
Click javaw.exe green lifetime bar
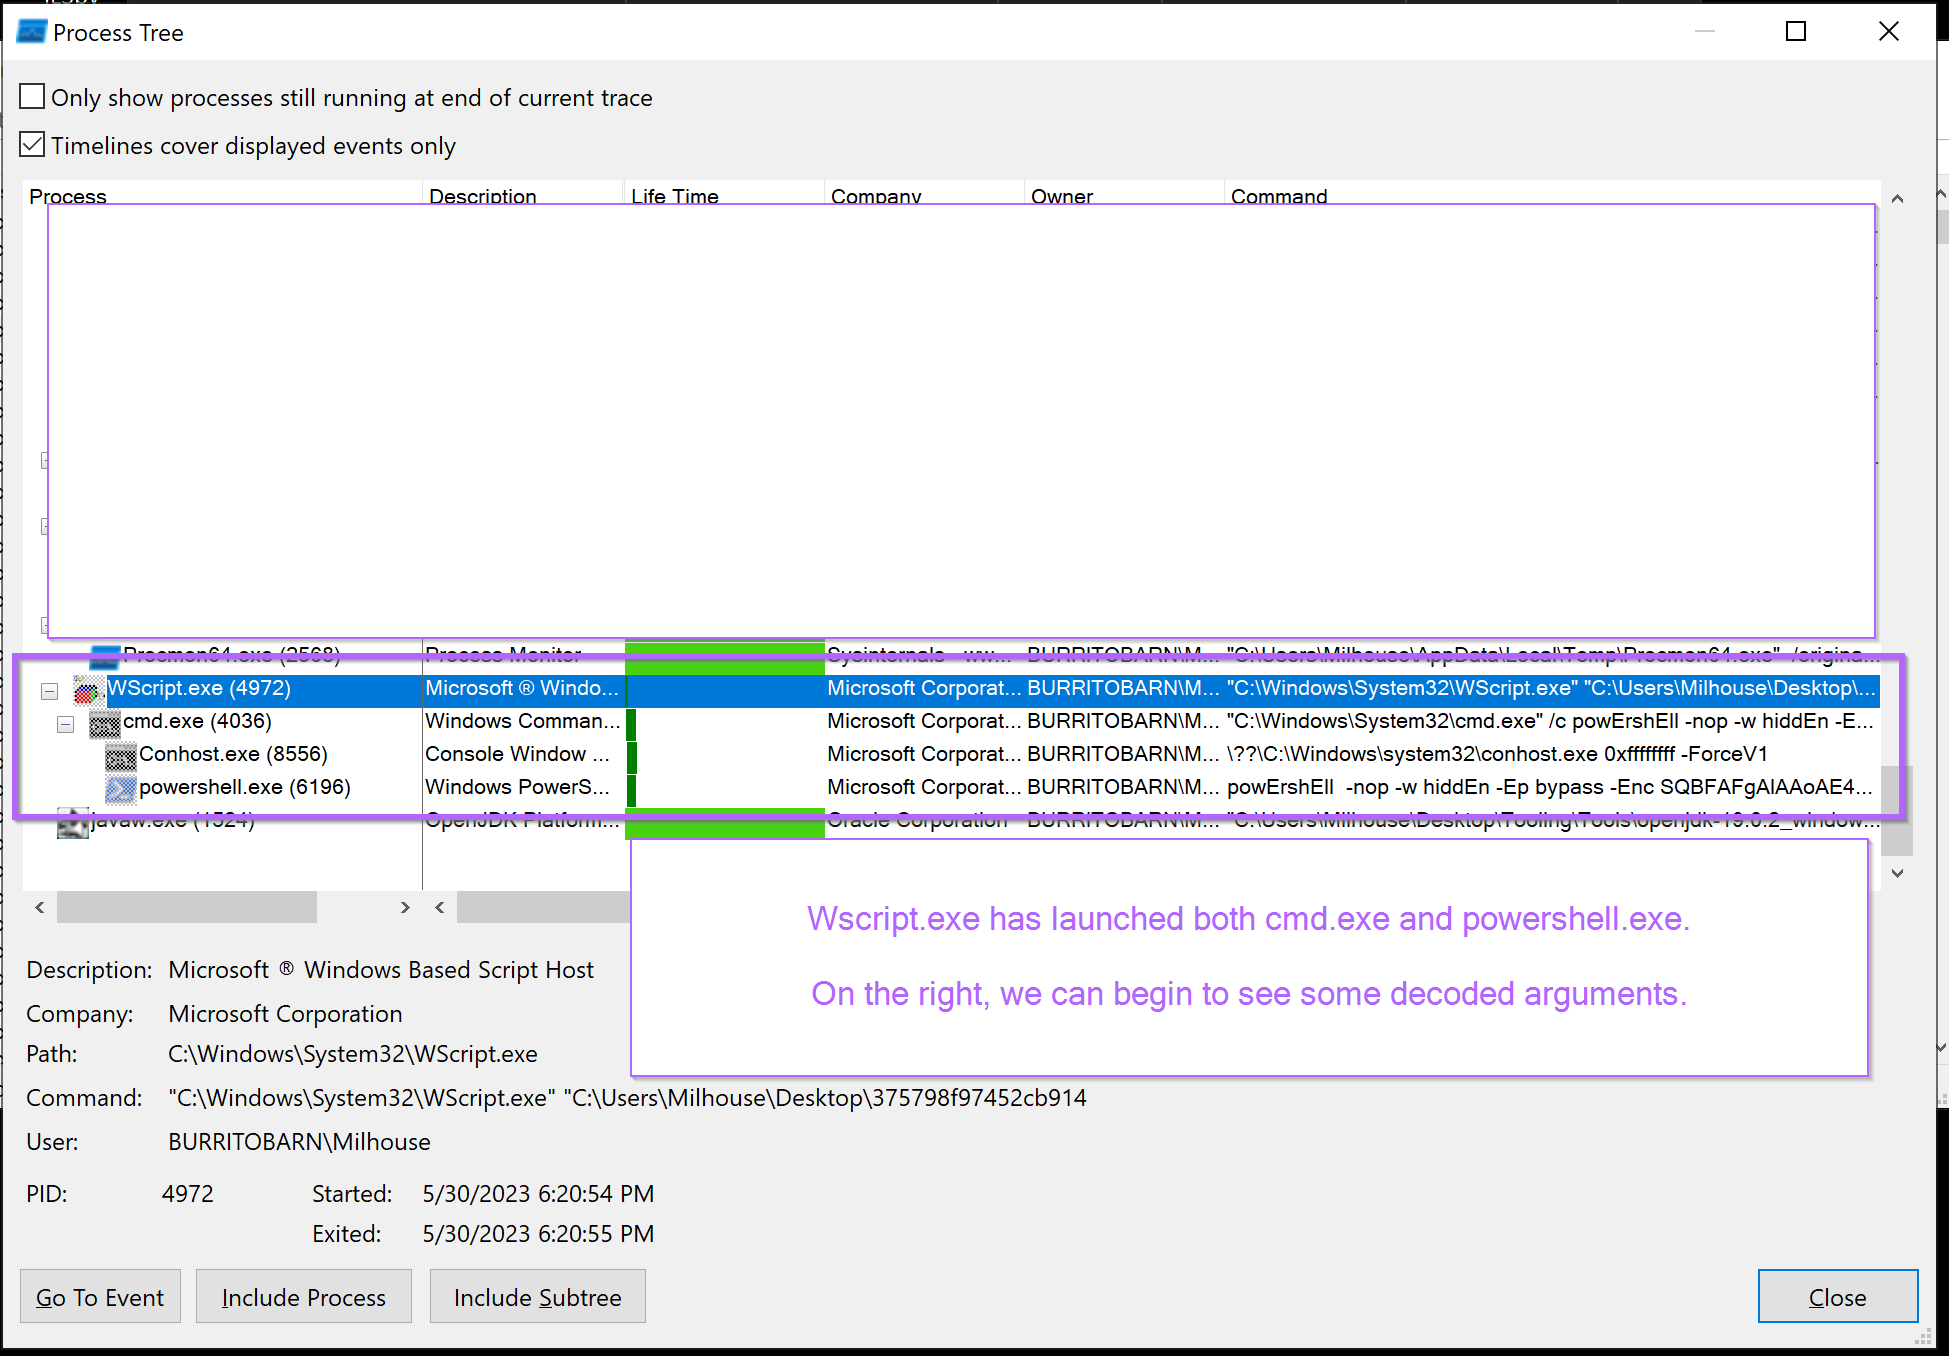point(723,820)
